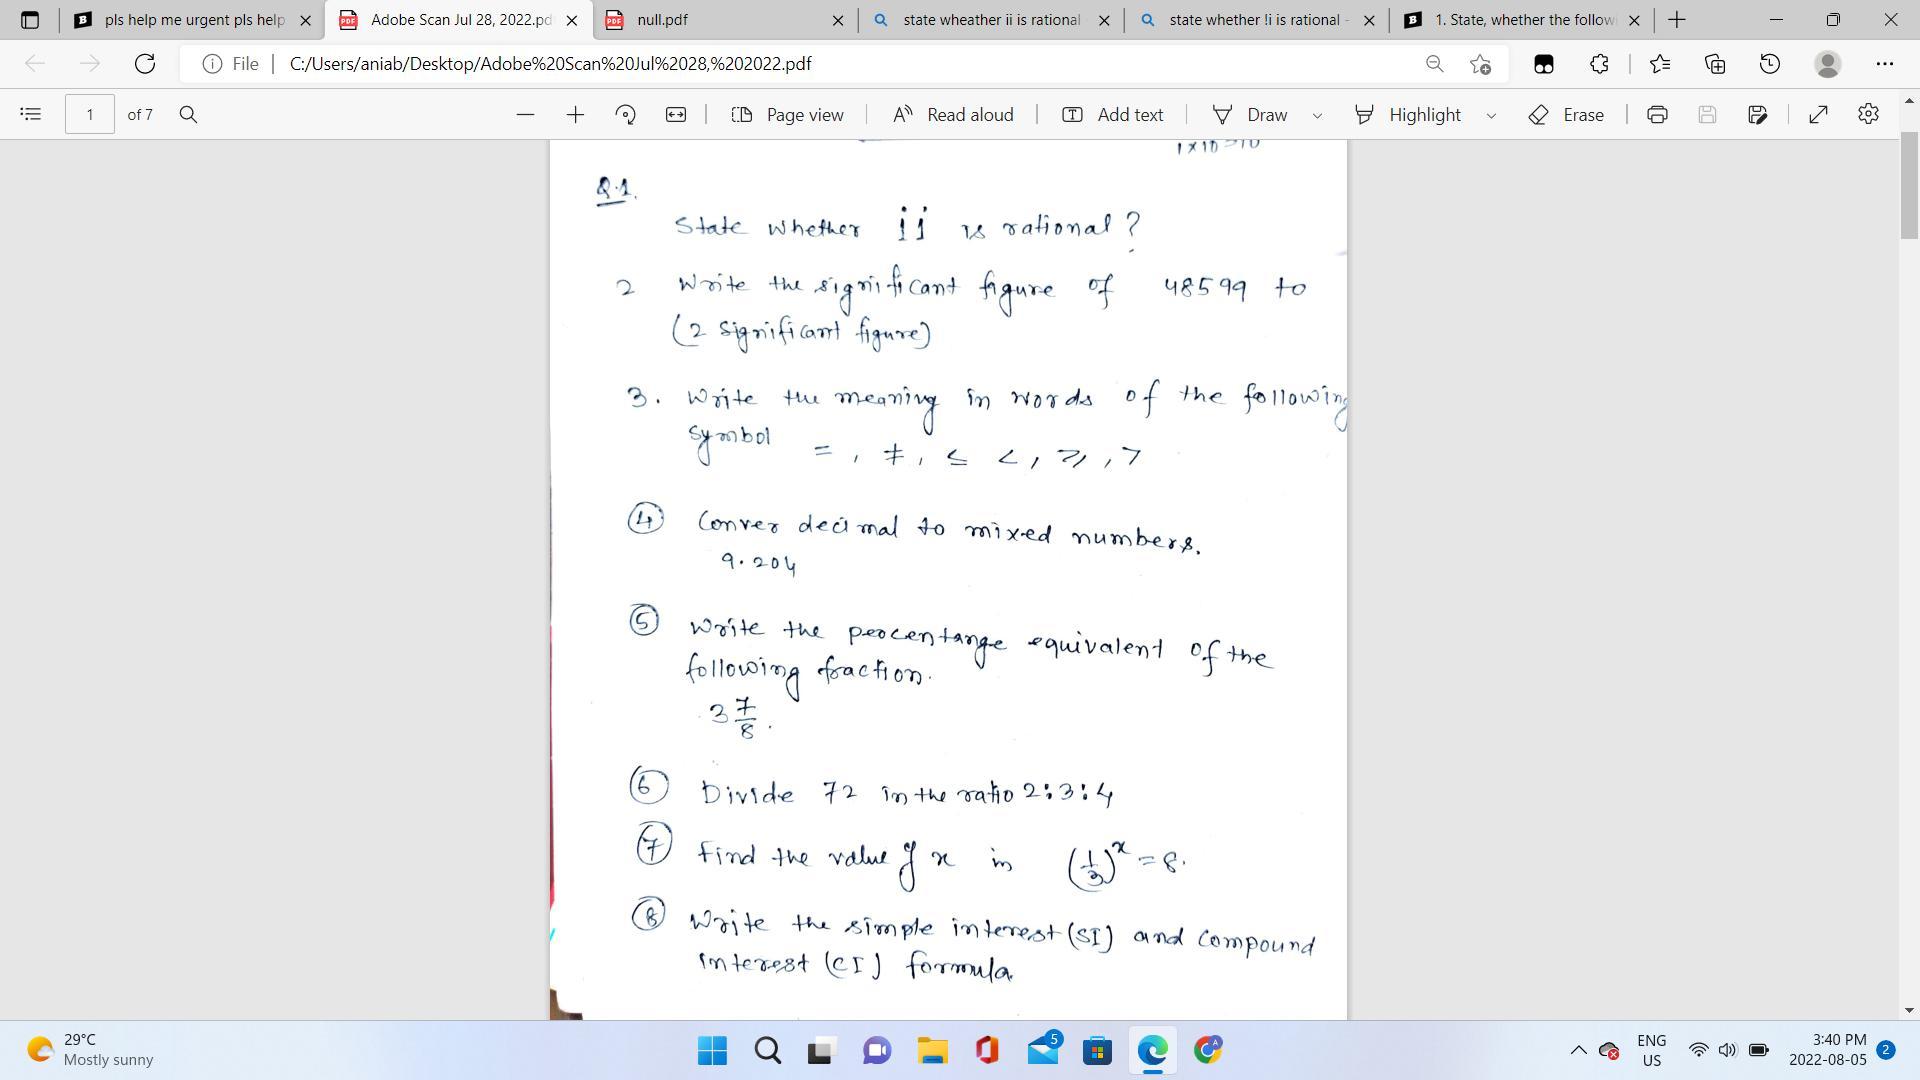Zoom out the PDF with minus
This screenshot has width=1920, height=1080.
coord(525,114)
